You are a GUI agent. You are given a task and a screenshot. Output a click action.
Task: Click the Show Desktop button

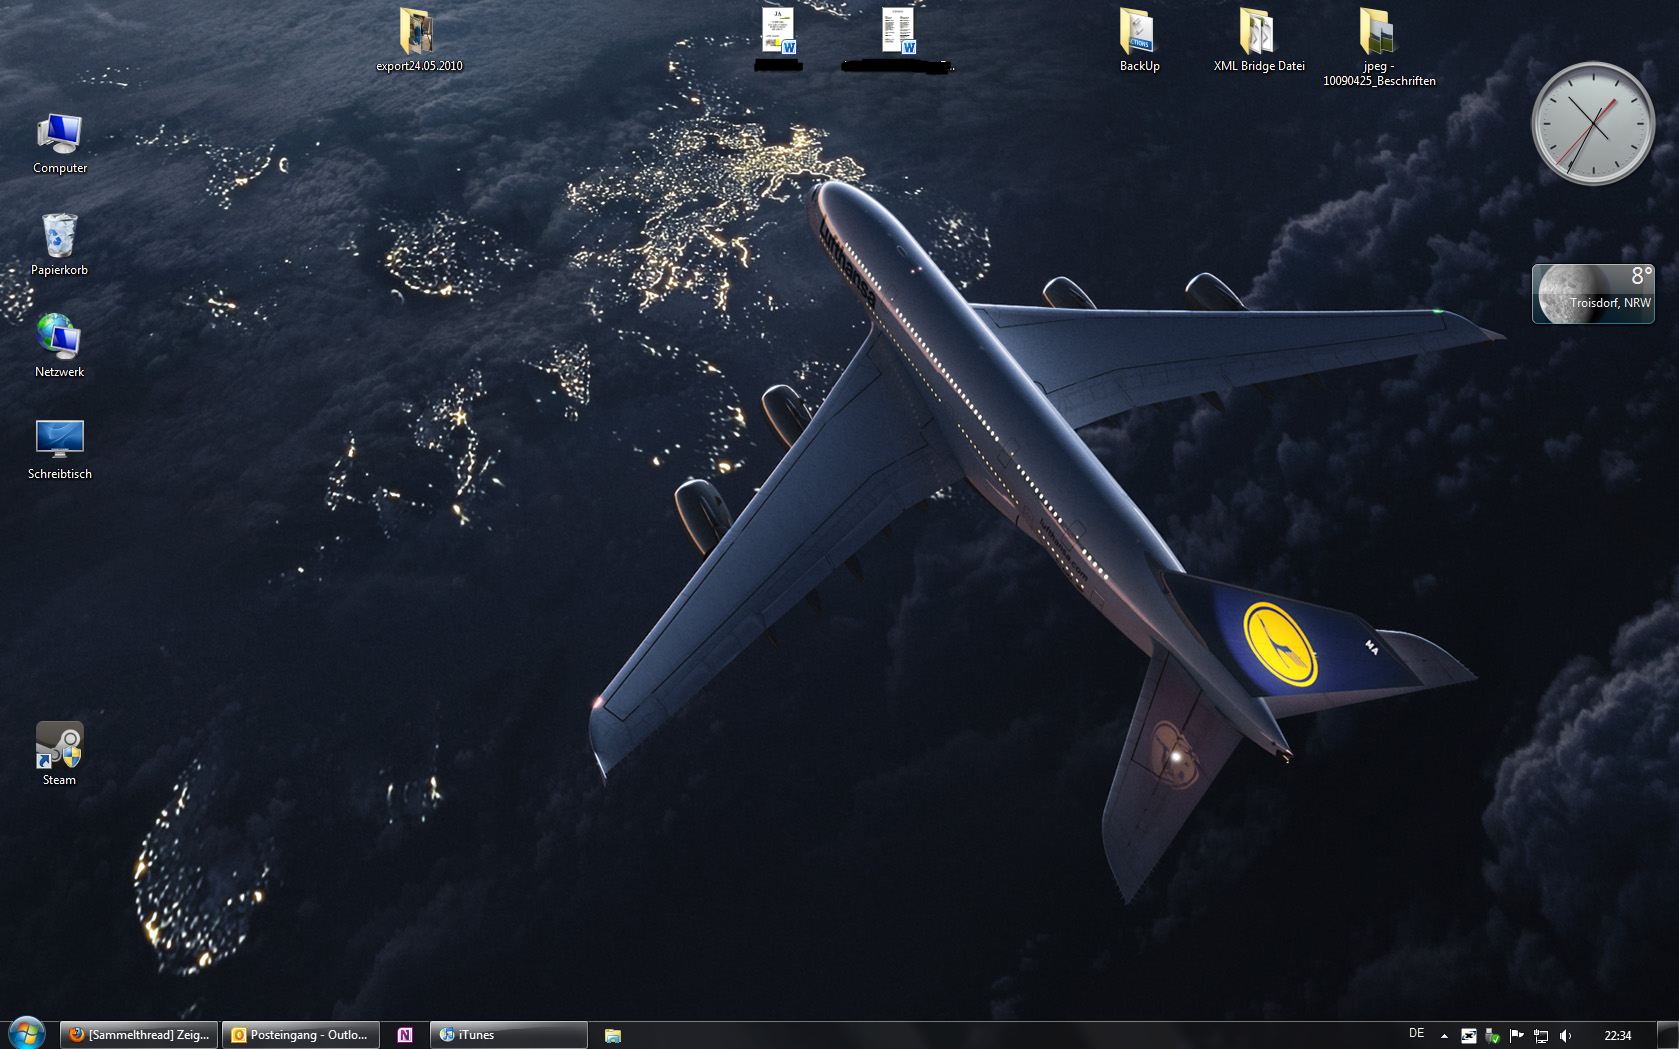tap(1668, 1035)
